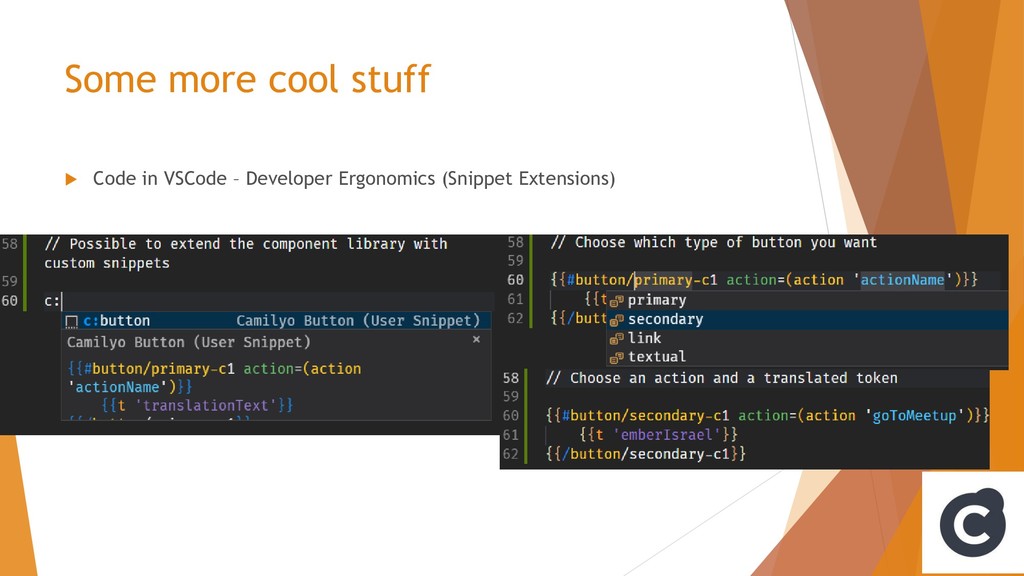This screenshot has height=576, width=1024.
Task: Click the Camilyo Button (User Snippet) suggestion description
Action: click(358, 321)
